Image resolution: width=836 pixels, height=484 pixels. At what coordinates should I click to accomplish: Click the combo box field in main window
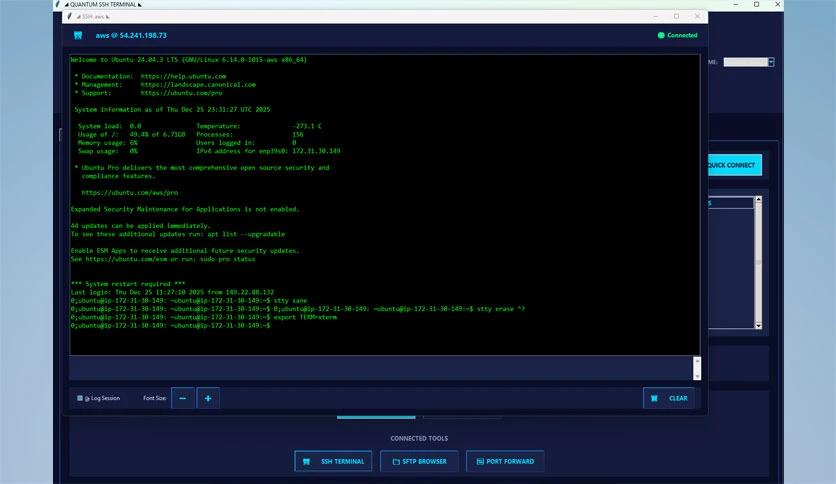pos(745,62)
